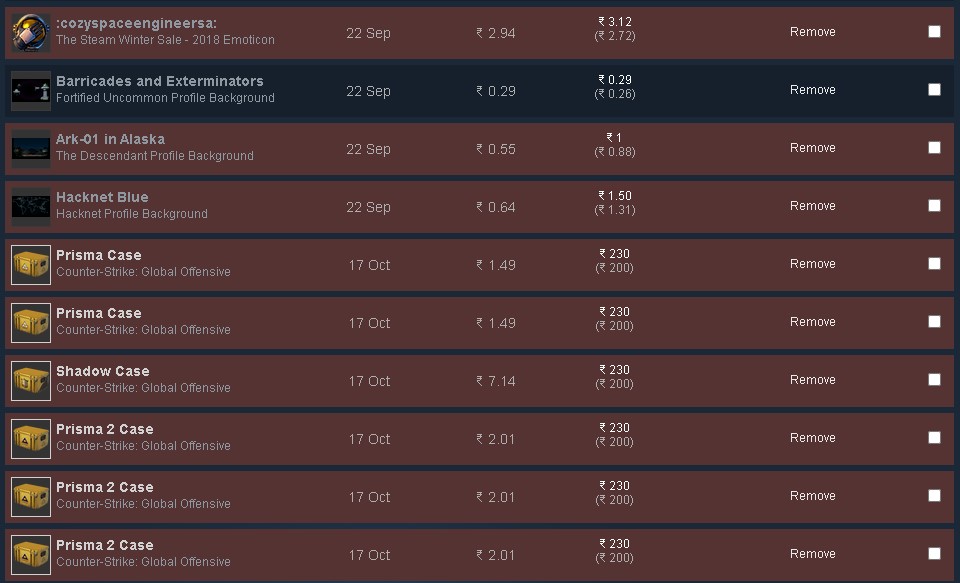Open the Shadow Case item name link
This screenshot has width=960, height=583.
[x=102, y=371]
